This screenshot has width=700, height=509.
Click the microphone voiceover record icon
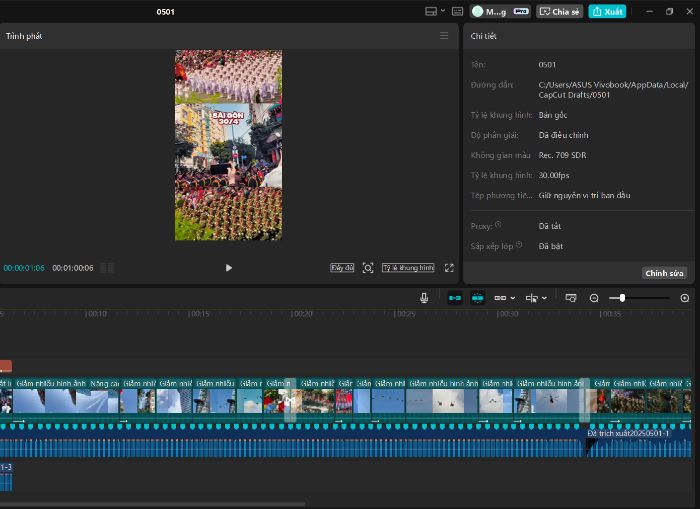tap(424, 298)
